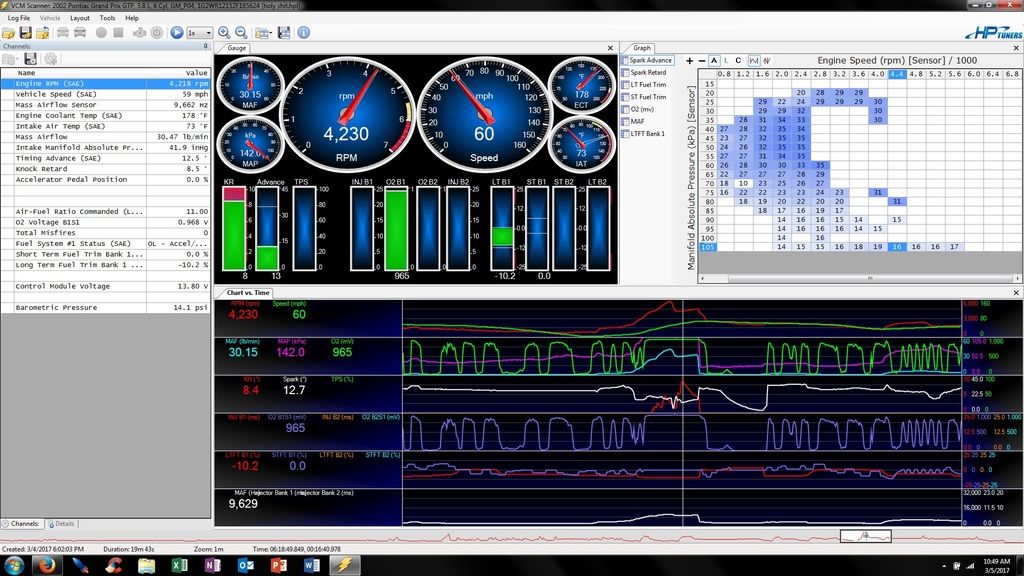Click the KR knock retard bar gauge
Screen dimensions: 1024x576
coord(234,229)
